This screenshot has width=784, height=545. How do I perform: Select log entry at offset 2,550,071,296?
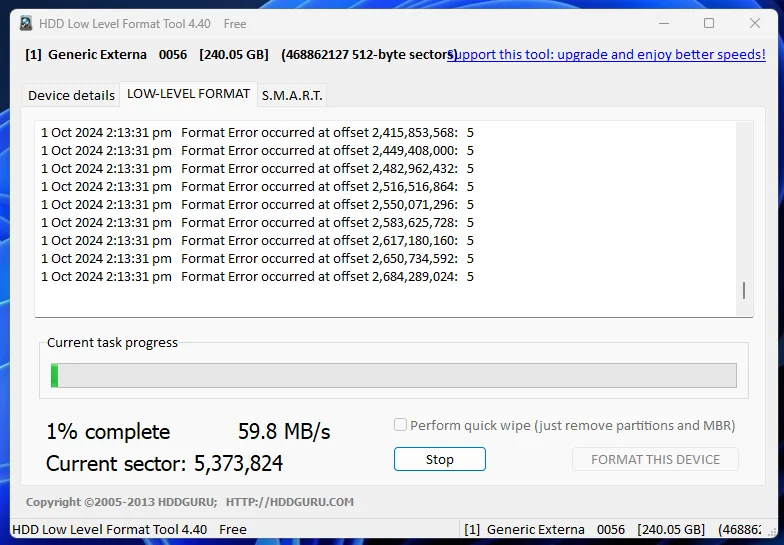pos(257,204)
